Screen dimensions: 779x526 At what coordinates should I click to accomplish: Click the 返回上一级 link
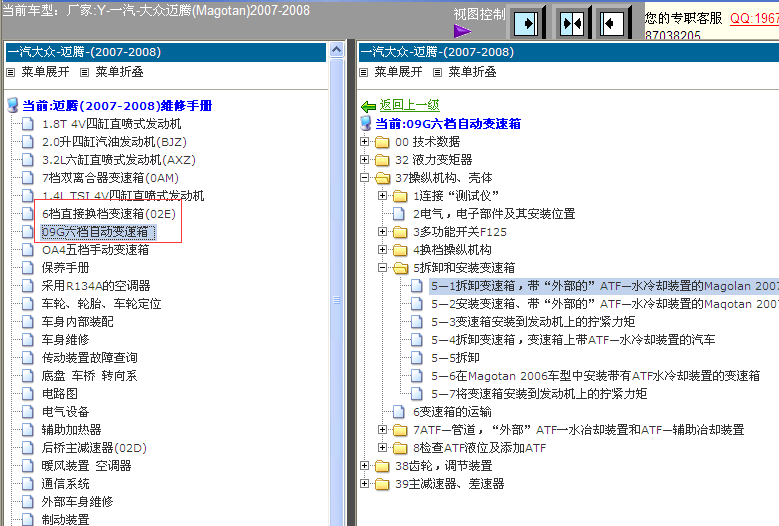[x=409, y=105]
